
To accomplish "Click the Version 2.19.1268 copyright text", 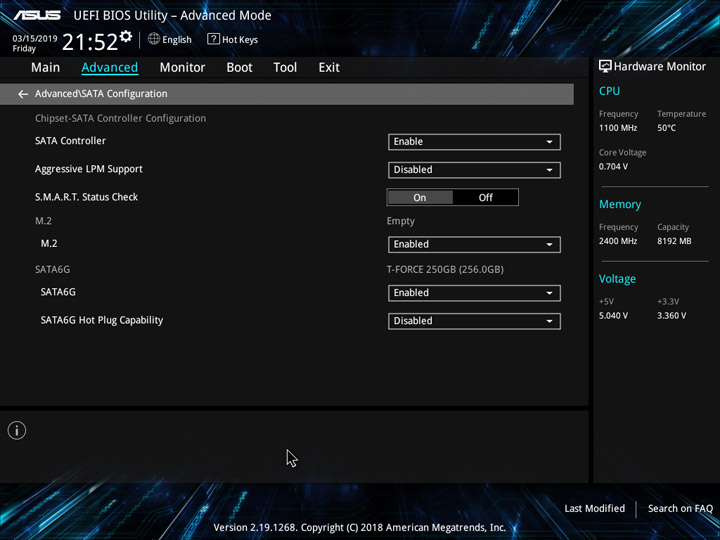I will [360, 528].
